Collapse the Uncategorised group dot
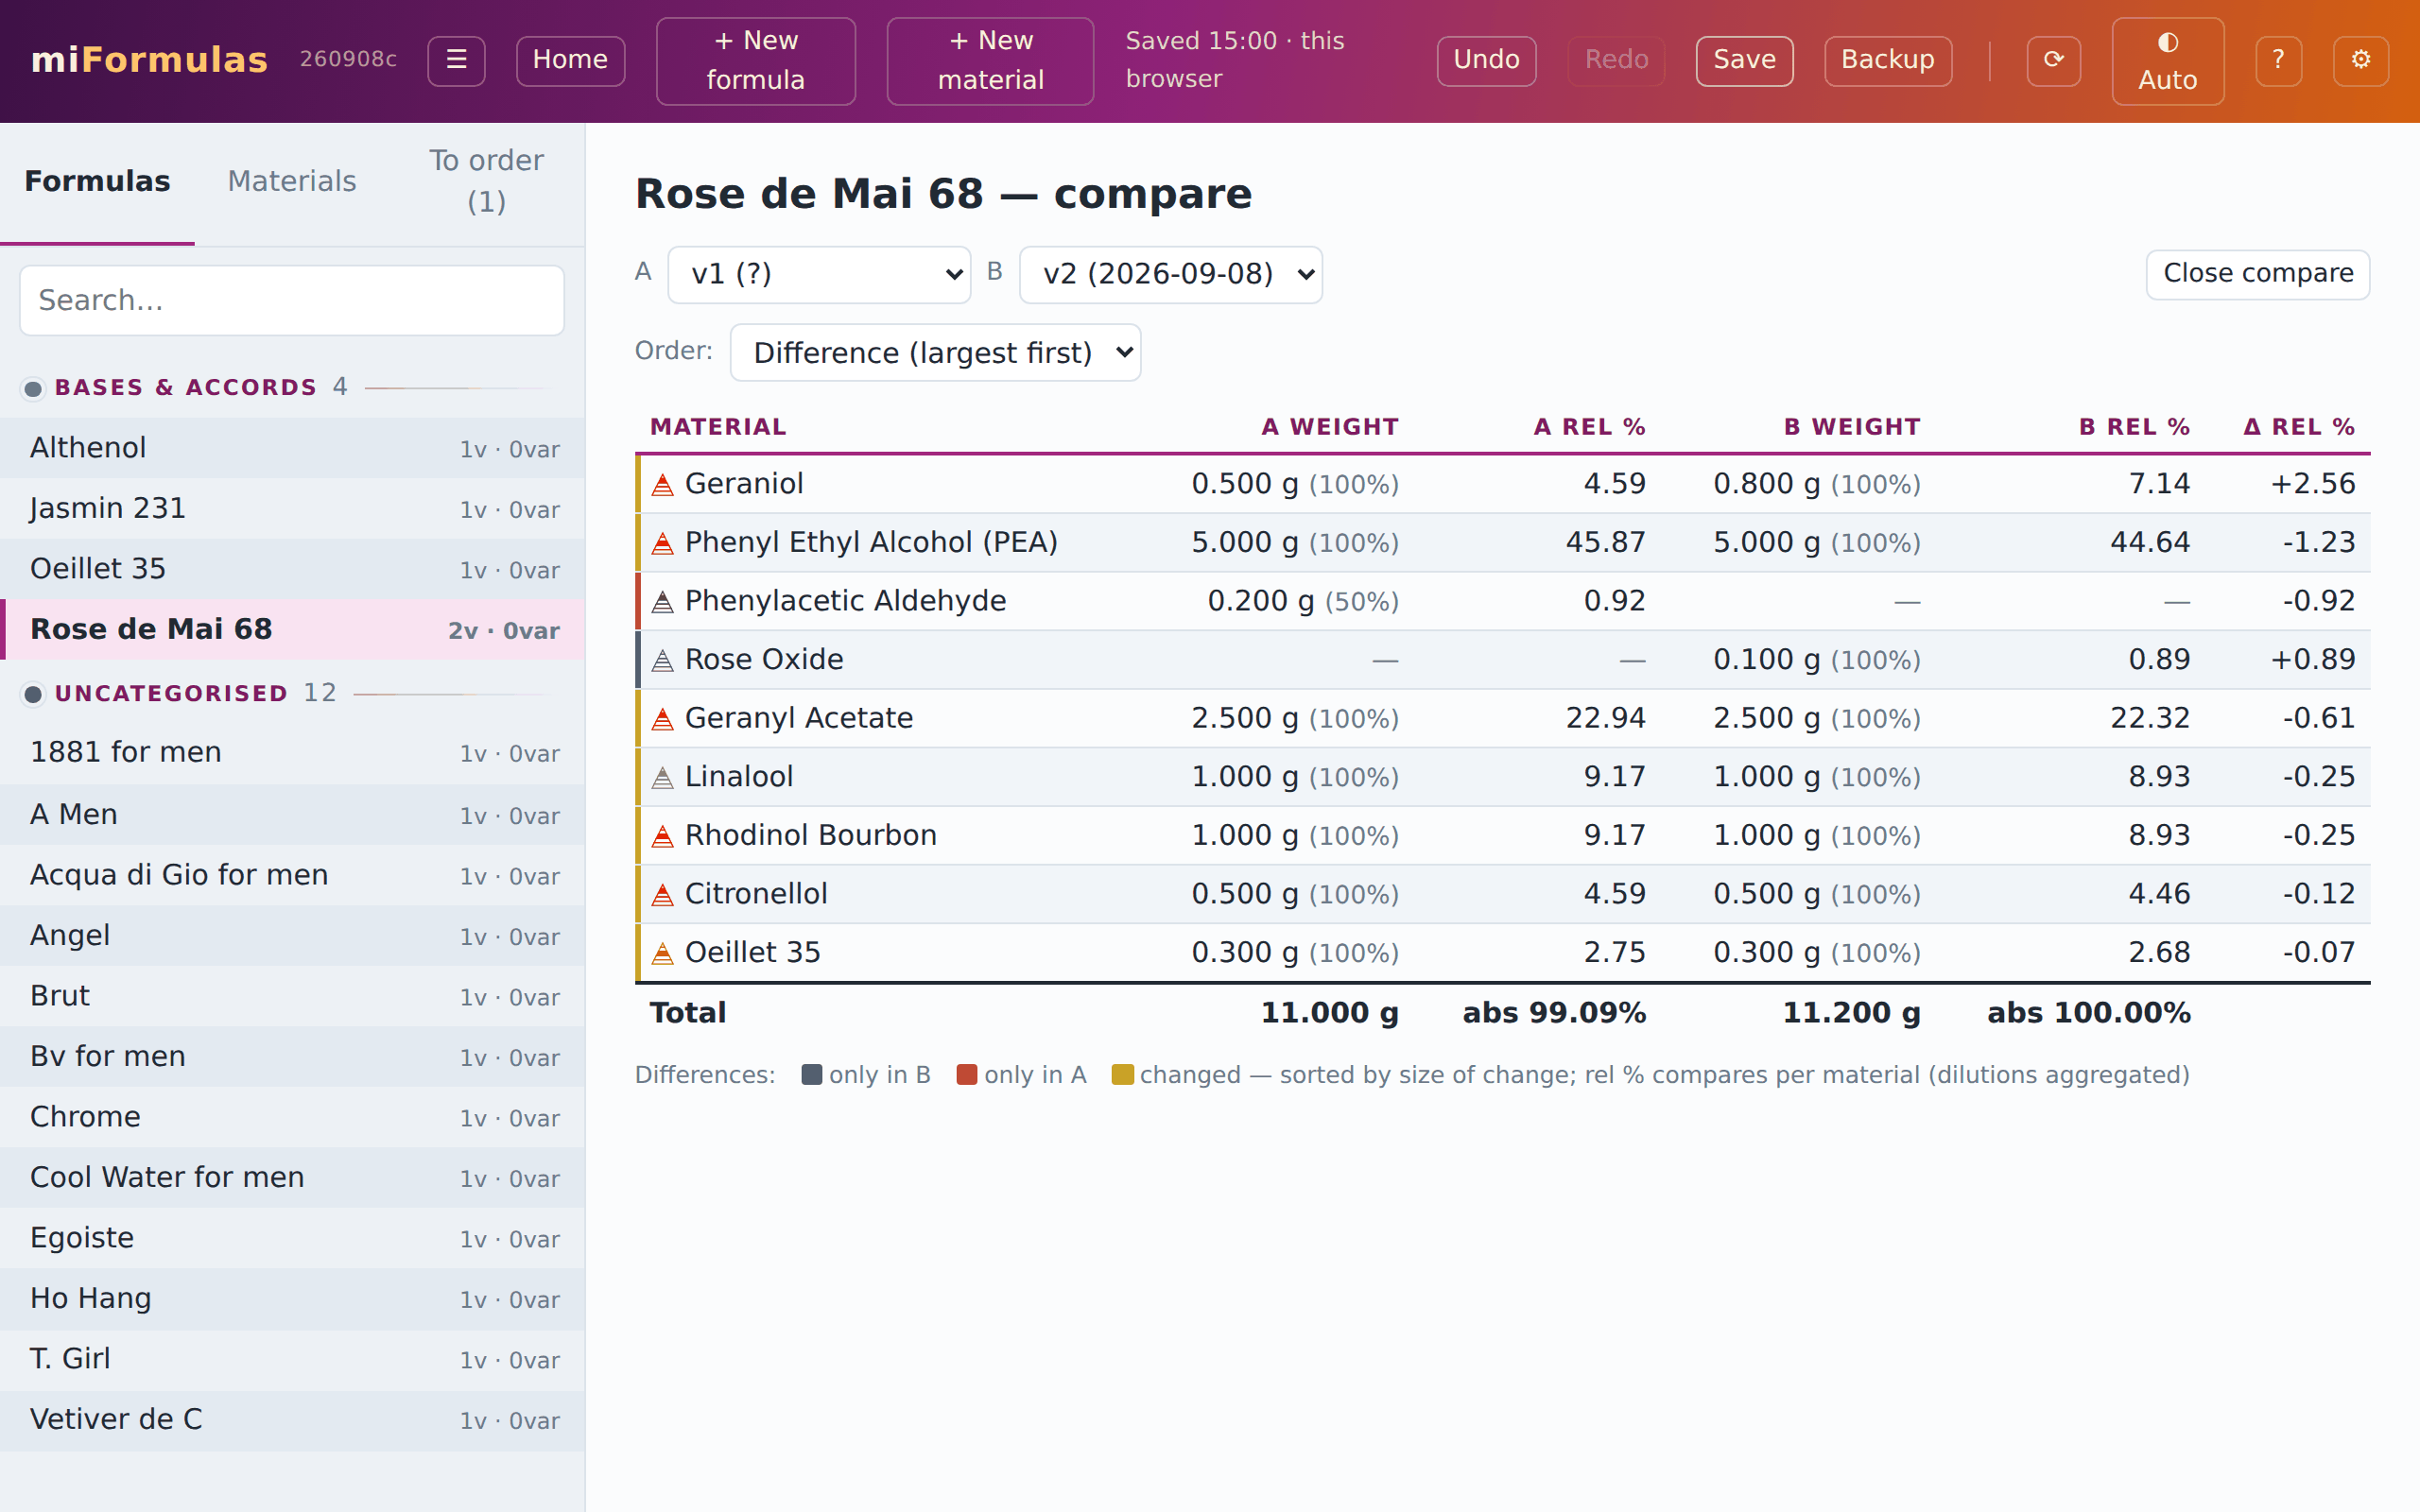 tap(33, 694)
